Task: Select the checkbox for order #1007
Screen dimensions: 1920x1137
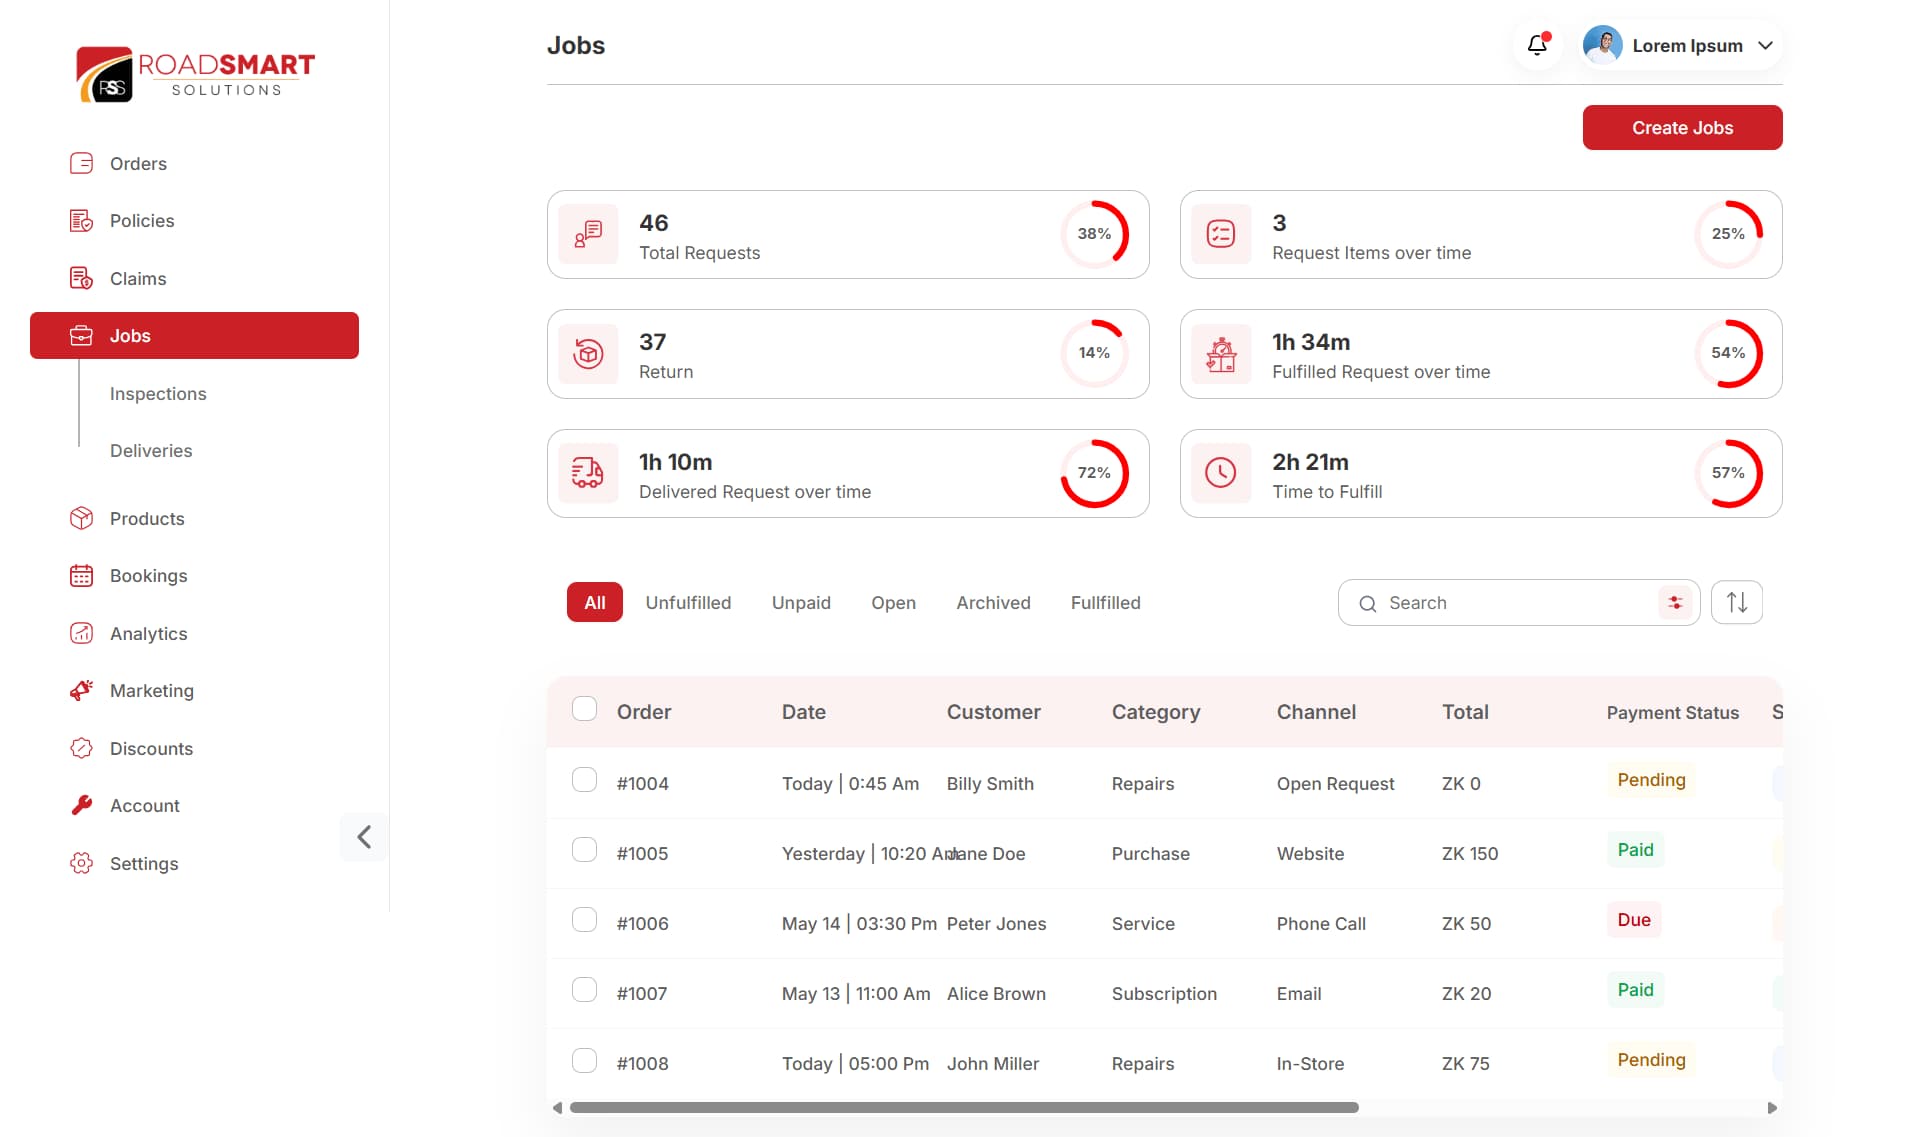Action: (584, 990)
